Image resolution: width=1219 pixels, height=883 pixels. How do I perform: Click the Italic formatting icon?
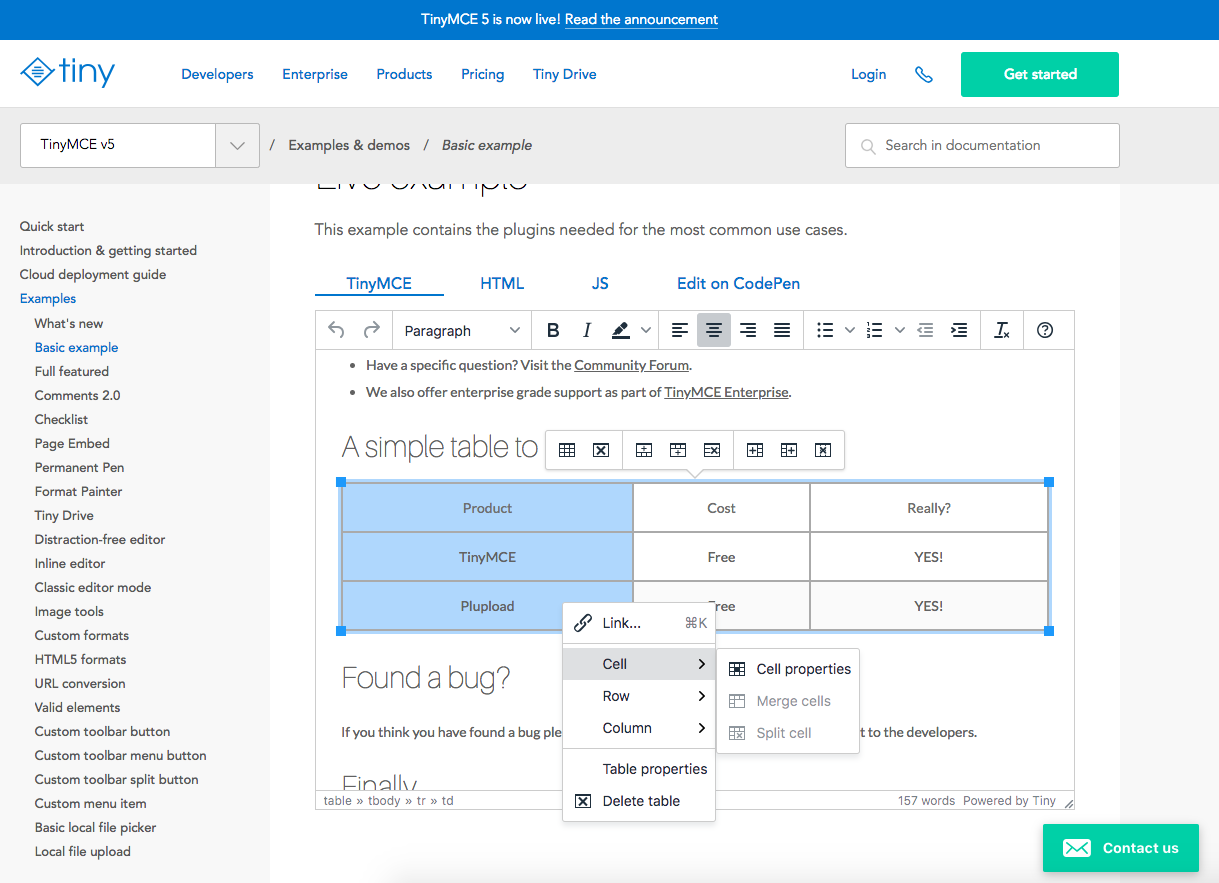click(587, 330)
